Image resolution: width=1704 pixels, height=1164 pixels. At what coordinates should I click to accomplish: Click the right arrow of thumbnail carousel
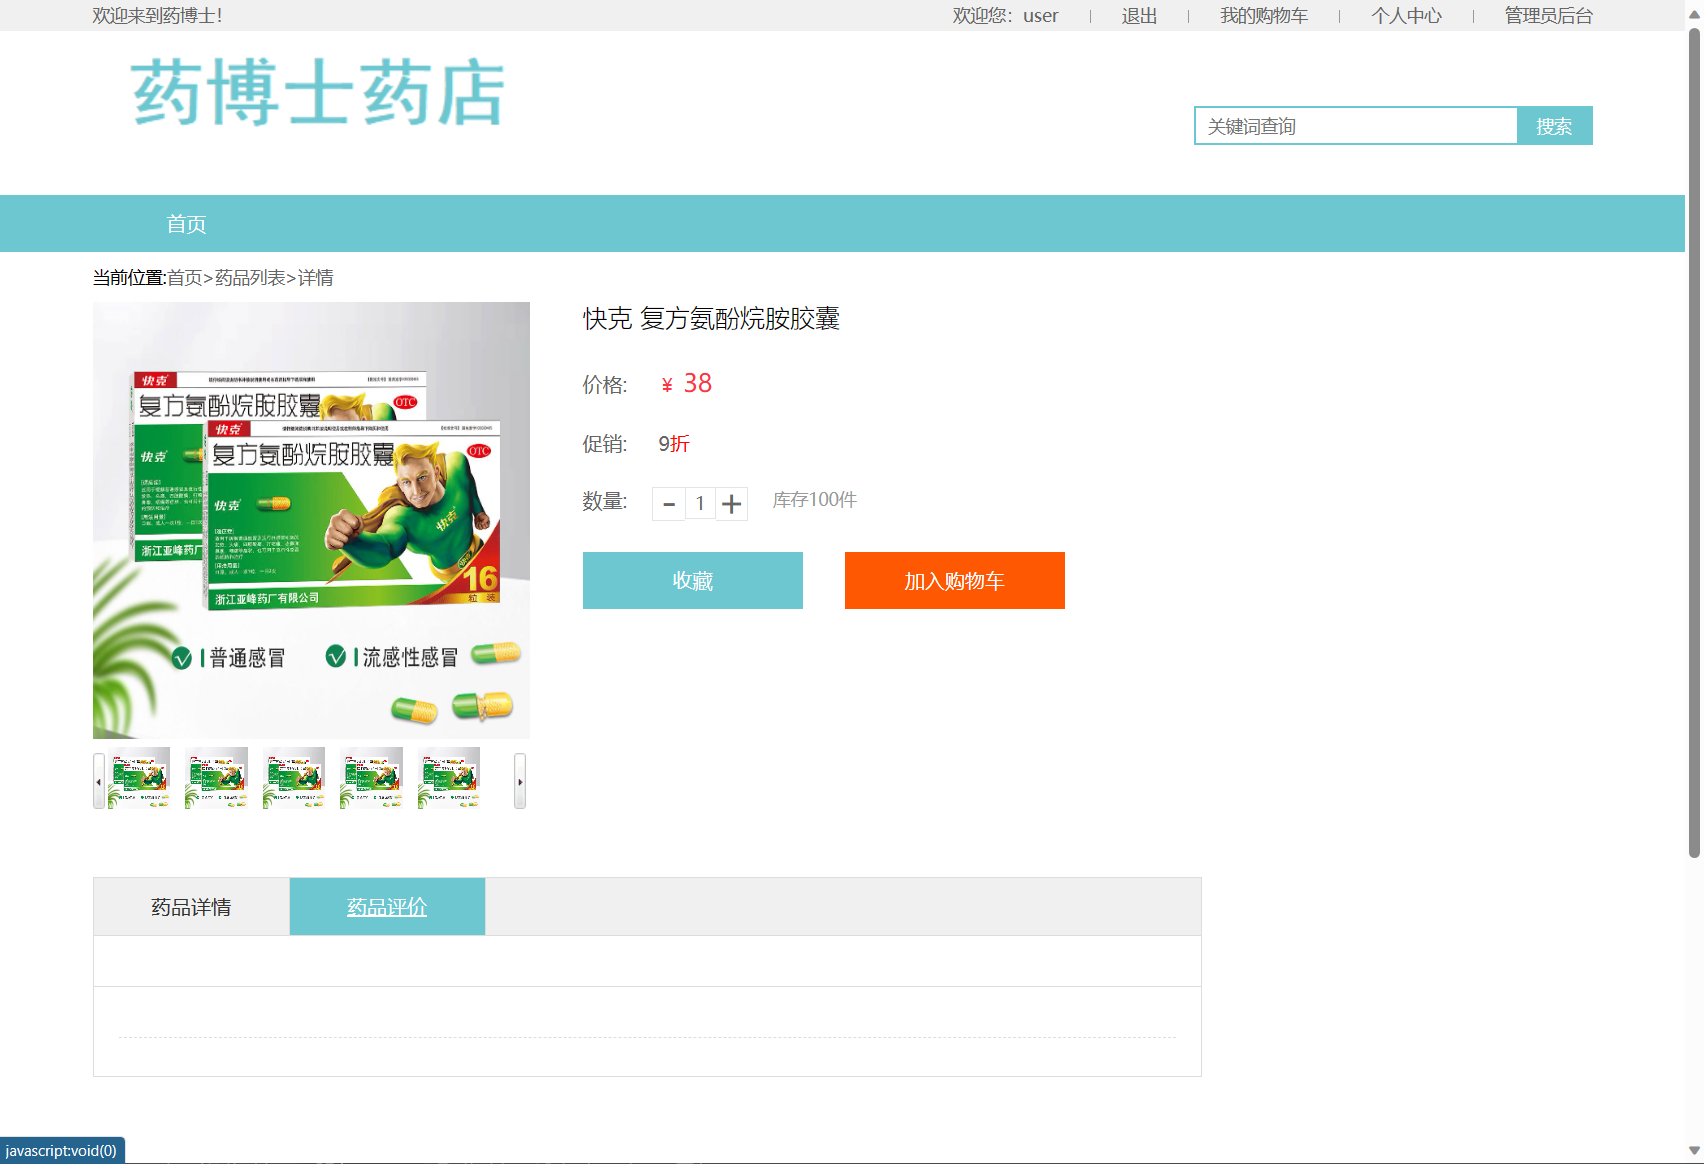coord(521,781)
